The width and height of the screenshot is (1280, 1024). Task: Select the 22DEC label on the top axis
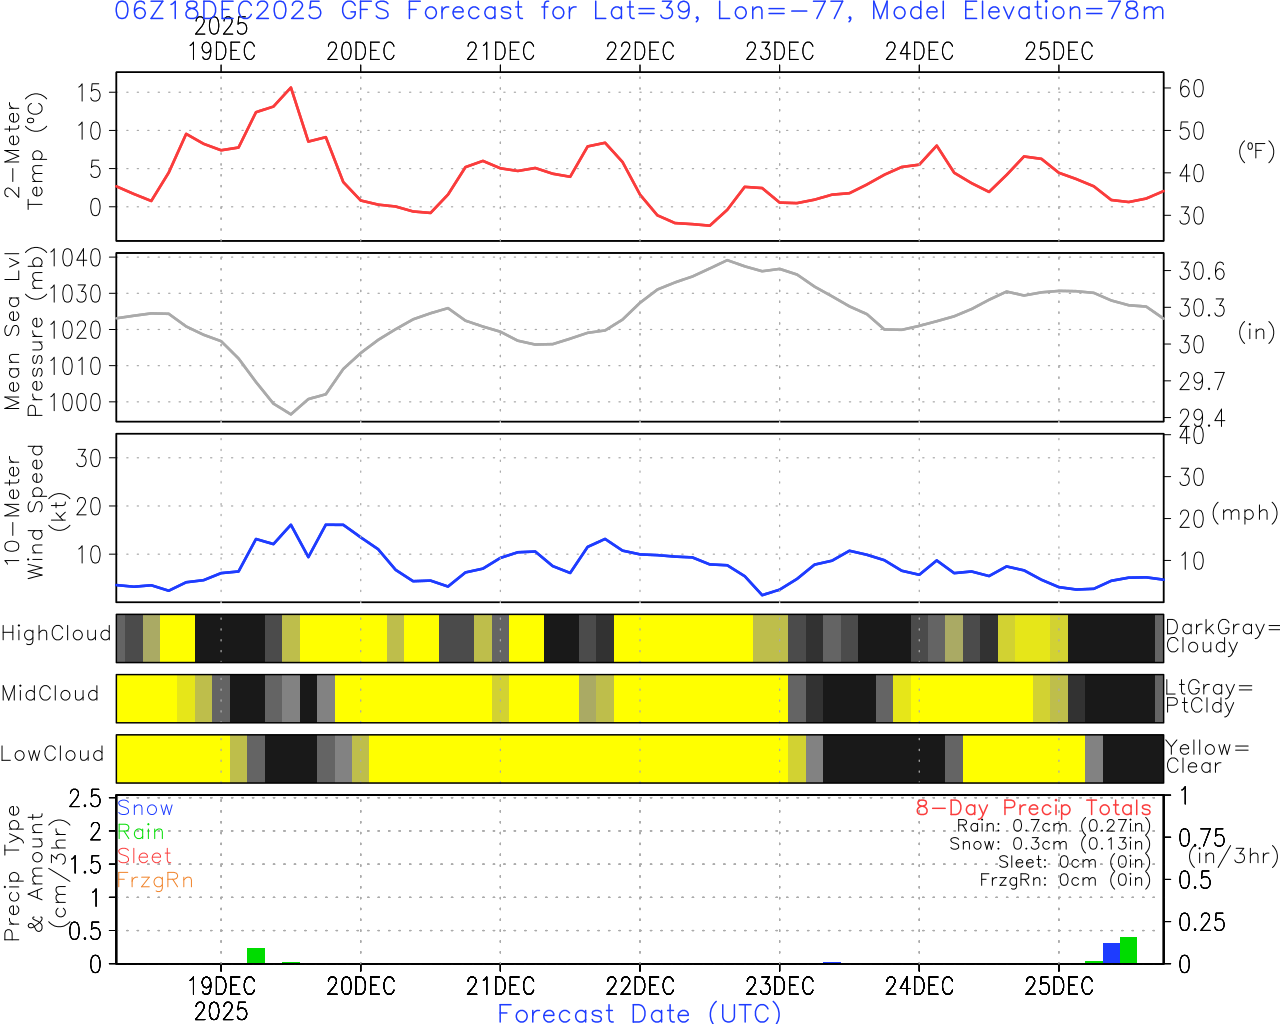(x=640, y=51)
